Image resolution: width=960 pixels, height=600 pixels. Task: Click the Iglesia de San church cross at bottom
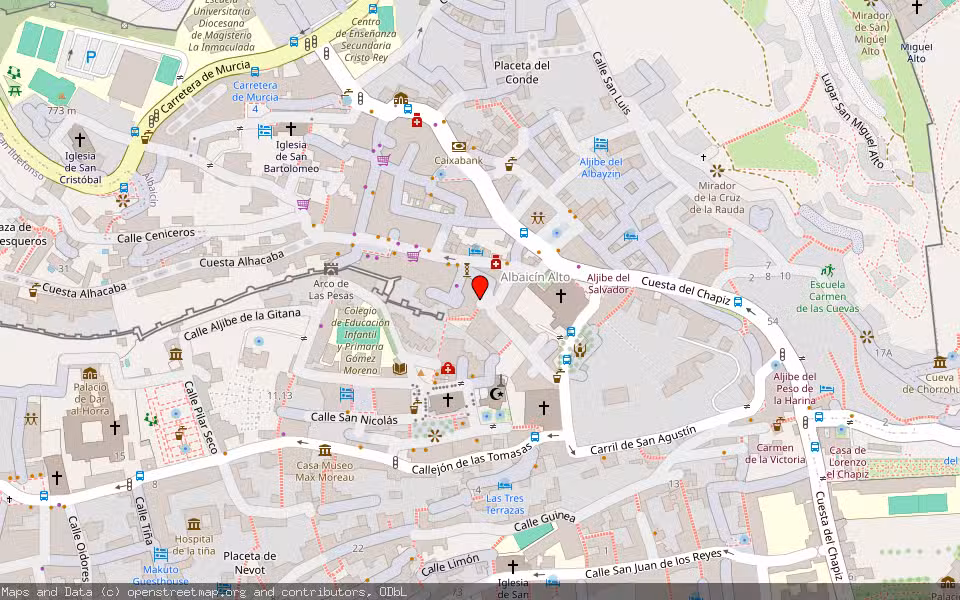click(513, 566)
